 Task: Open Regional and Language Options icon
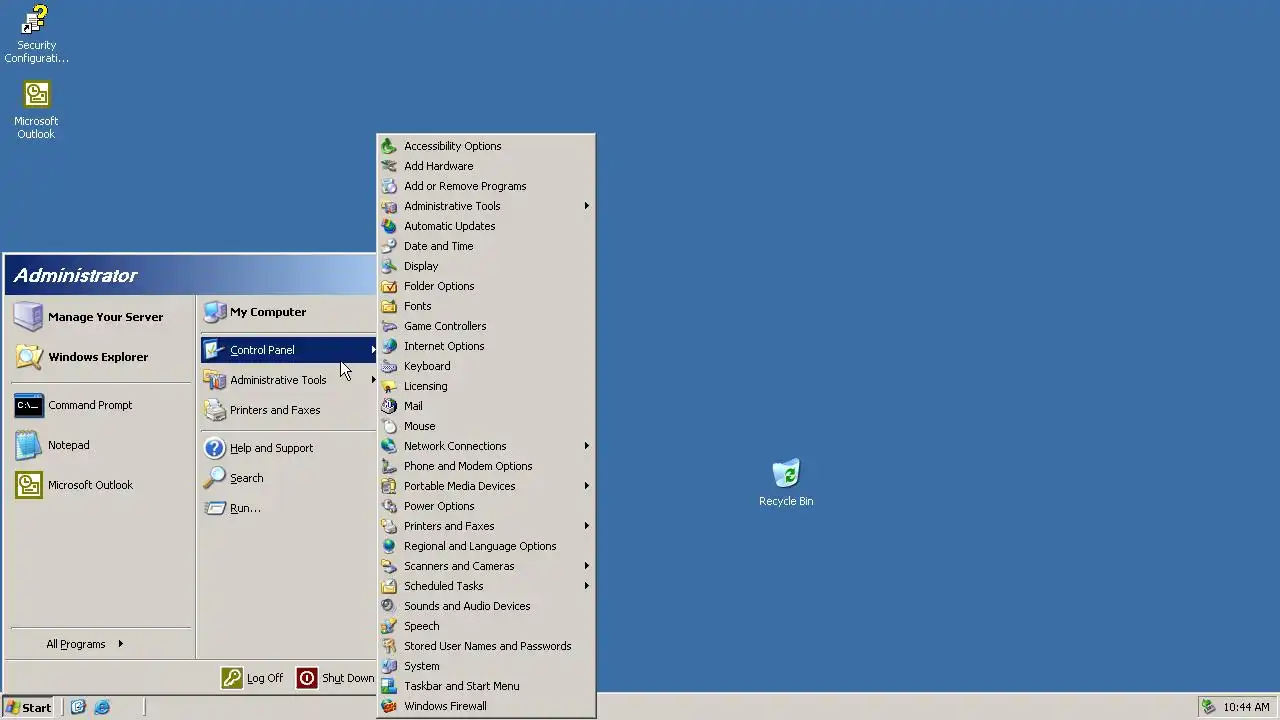click(x=389, y=546)
